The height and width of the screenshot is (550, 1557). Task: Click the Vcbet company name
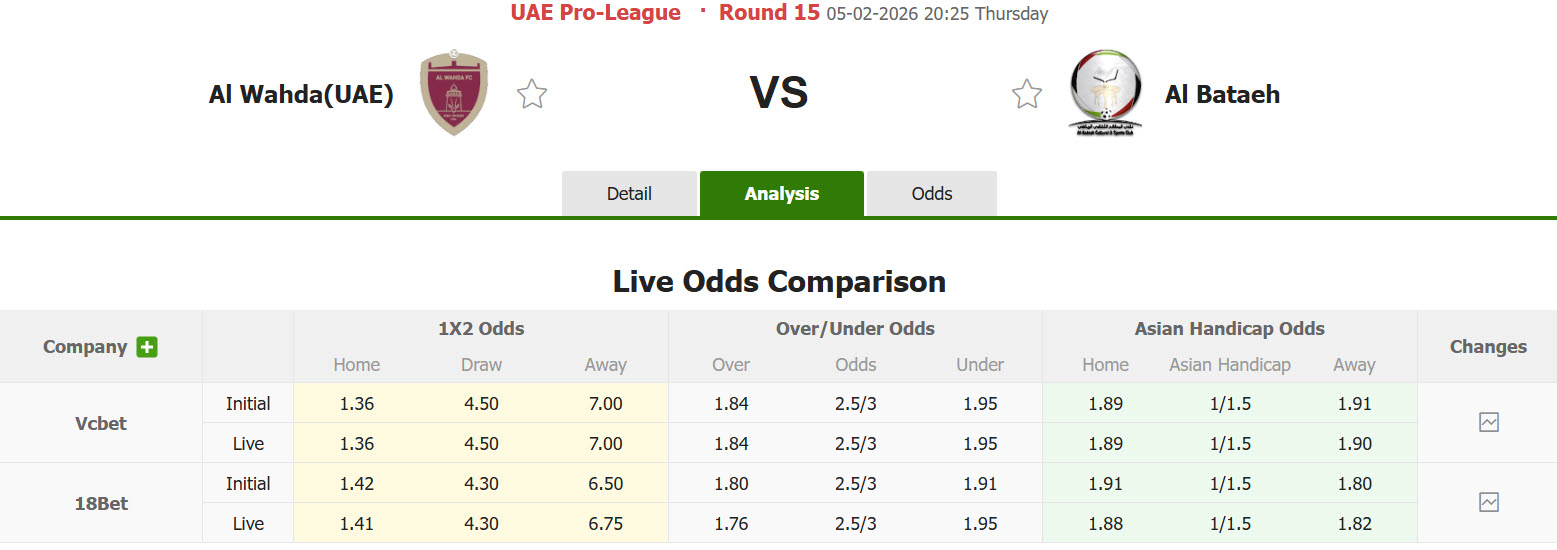pos(101,423)
